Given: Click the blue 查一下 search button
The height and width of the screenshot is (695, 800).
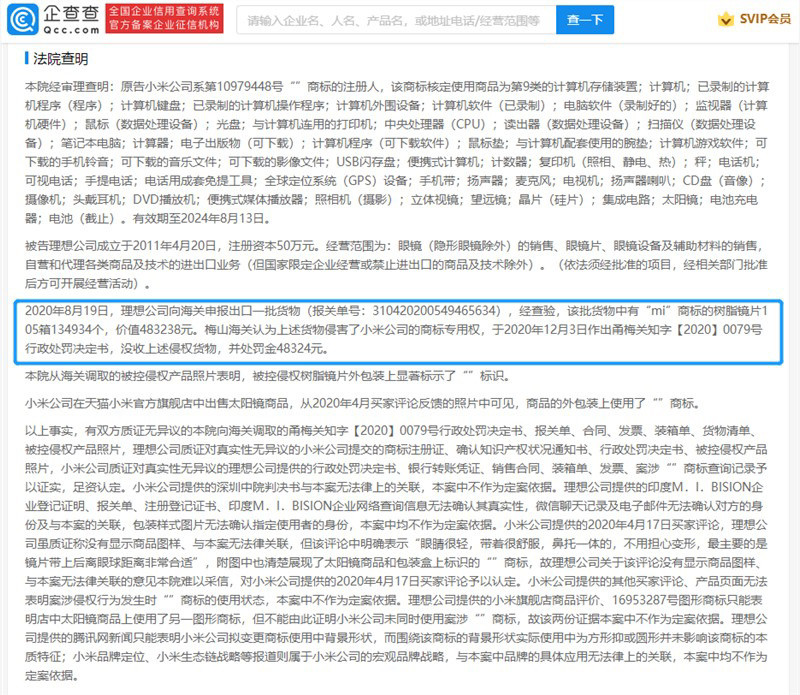Looking at the screenshot, I should pyautogui.click(x=585, y=20).
